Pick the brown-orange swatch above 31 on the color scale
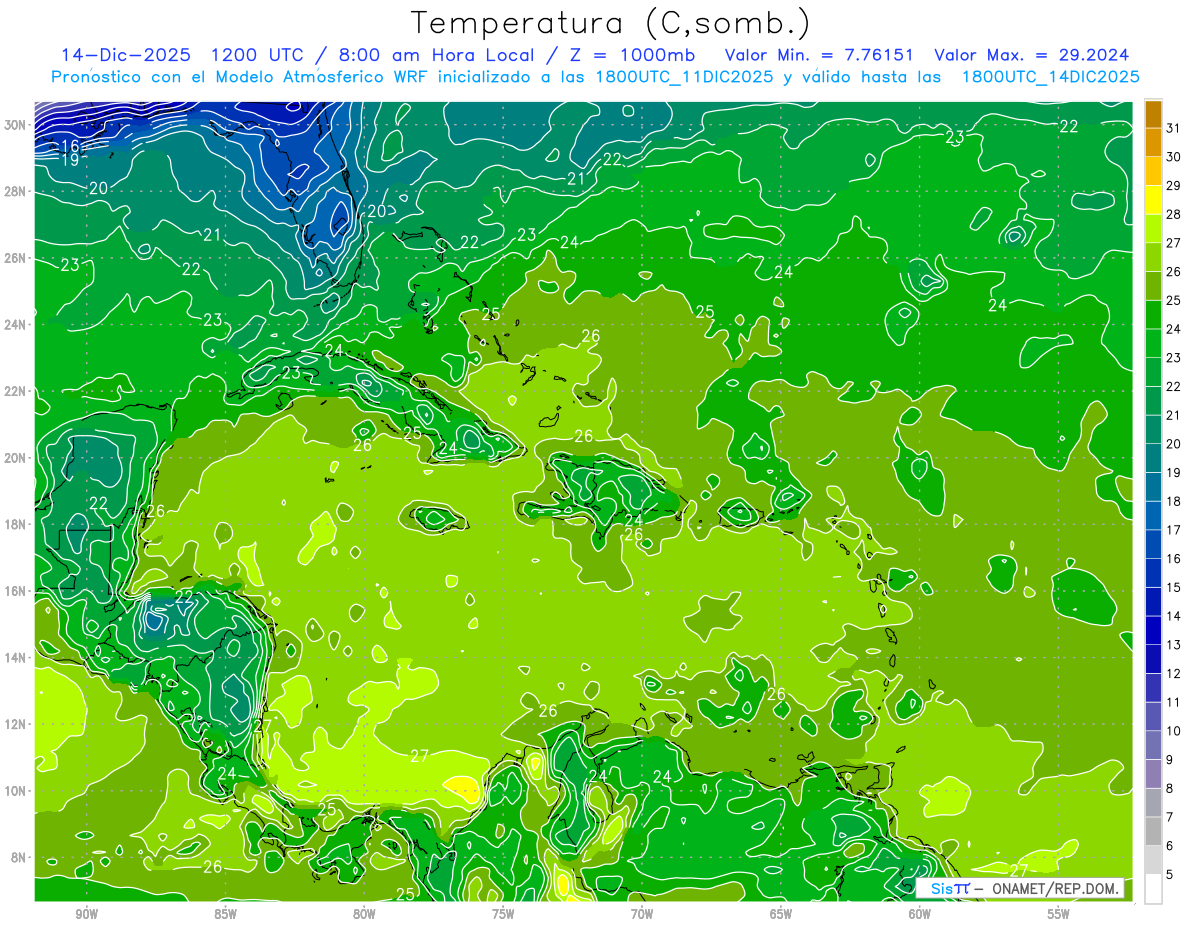The image size is (1200, 927). click(x=1153, y=114)
